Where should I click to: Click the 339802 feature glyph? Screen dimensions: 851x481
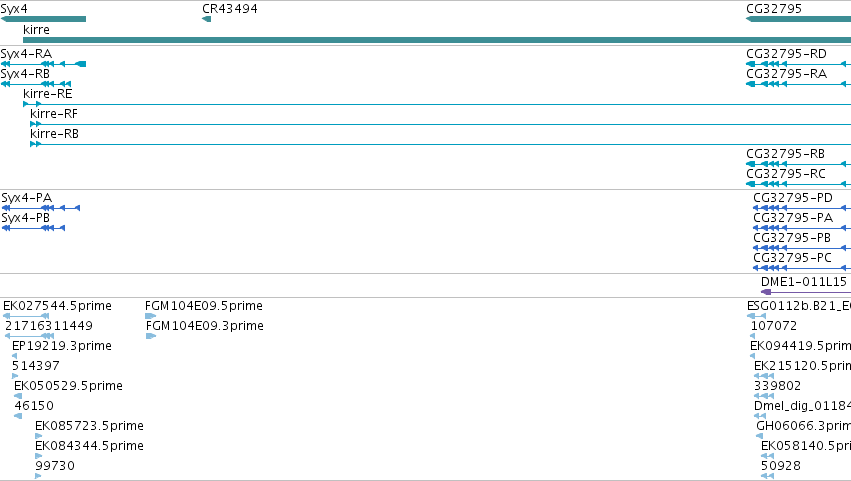764,396
